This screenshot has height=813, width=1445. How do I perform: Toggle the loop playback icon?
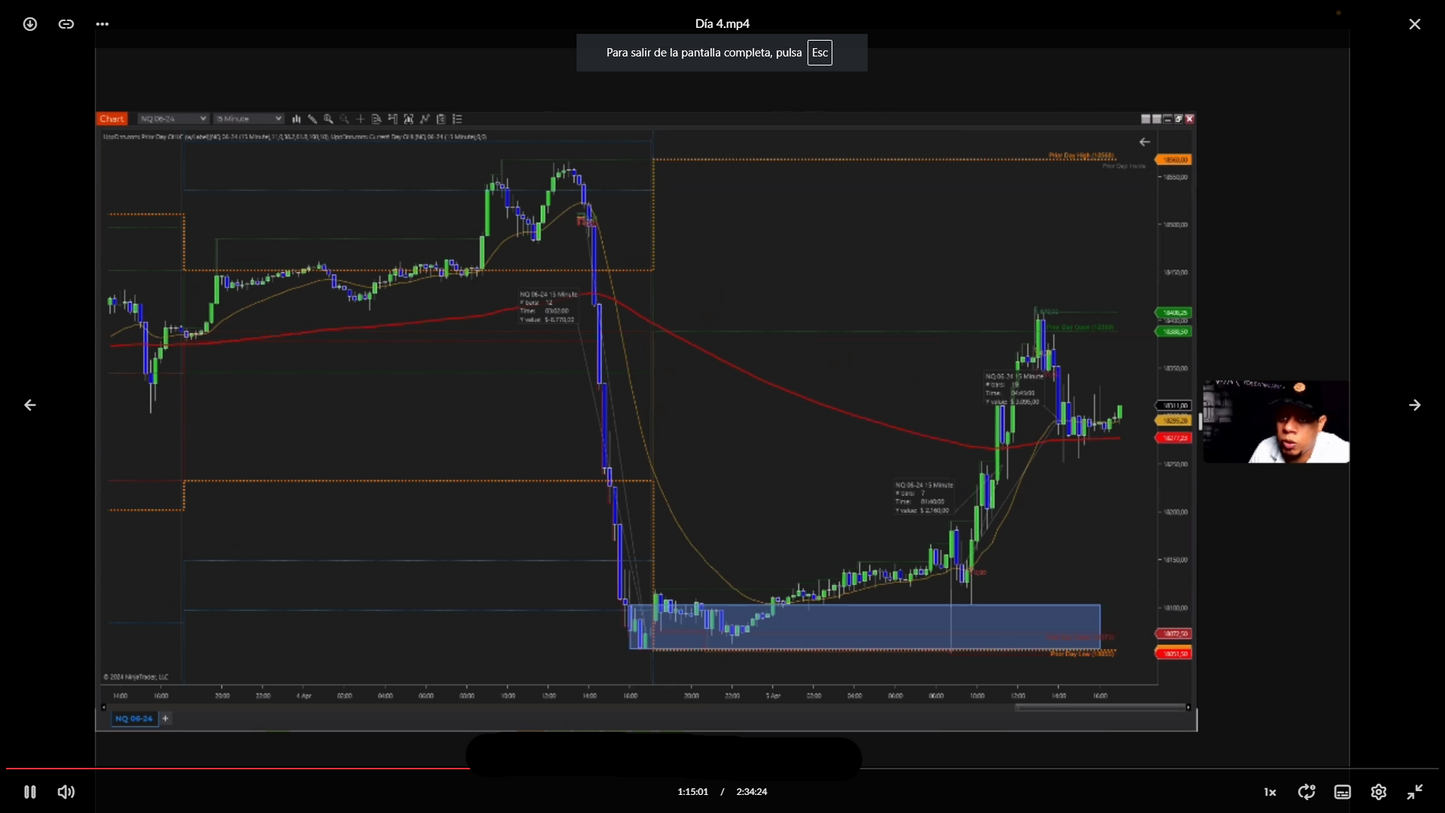1306,792
